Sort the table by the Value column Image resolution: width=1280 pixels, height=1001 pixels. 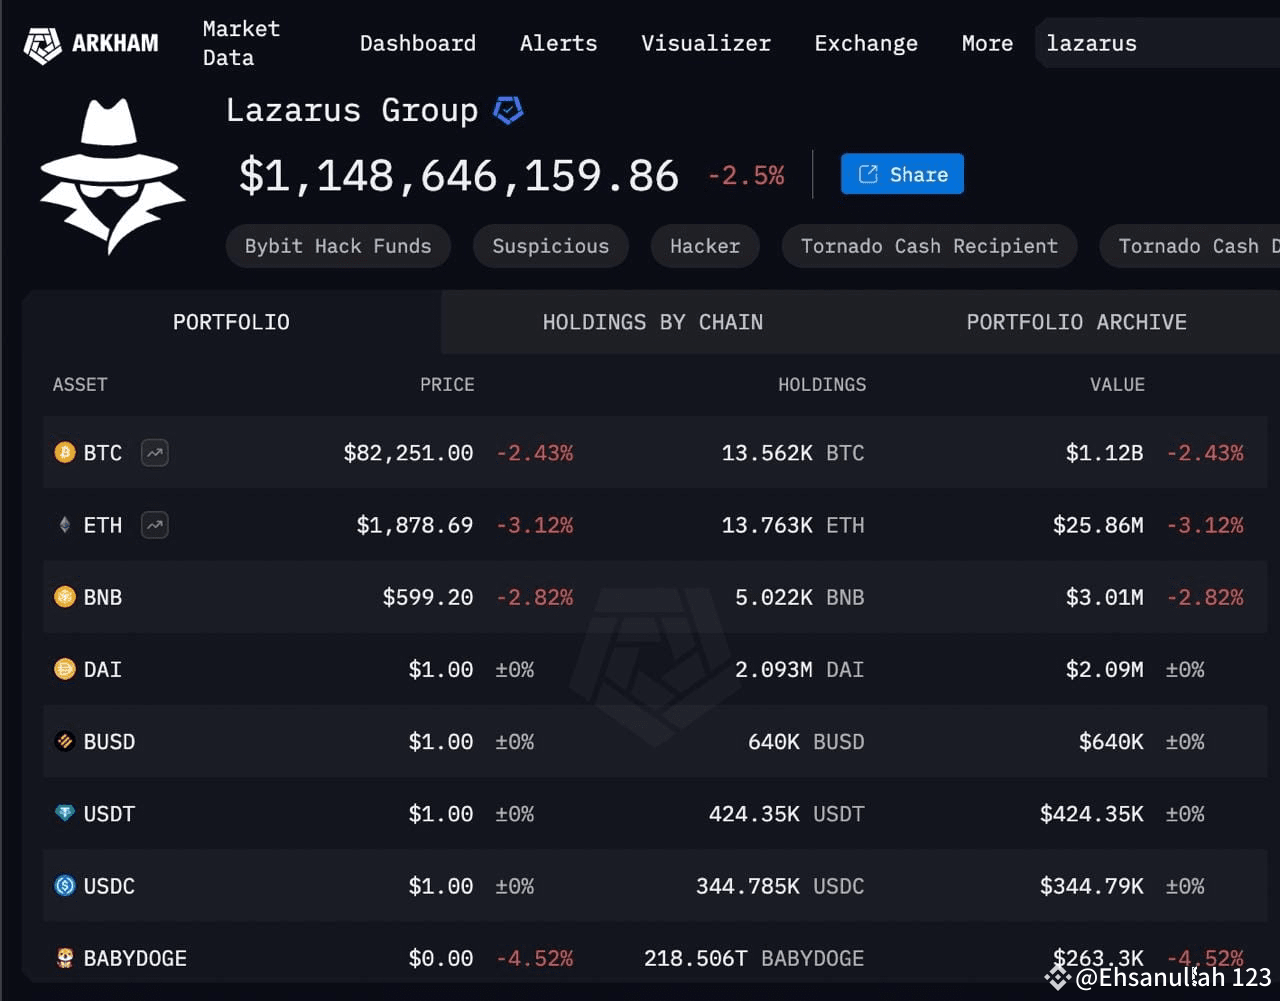1117,384
